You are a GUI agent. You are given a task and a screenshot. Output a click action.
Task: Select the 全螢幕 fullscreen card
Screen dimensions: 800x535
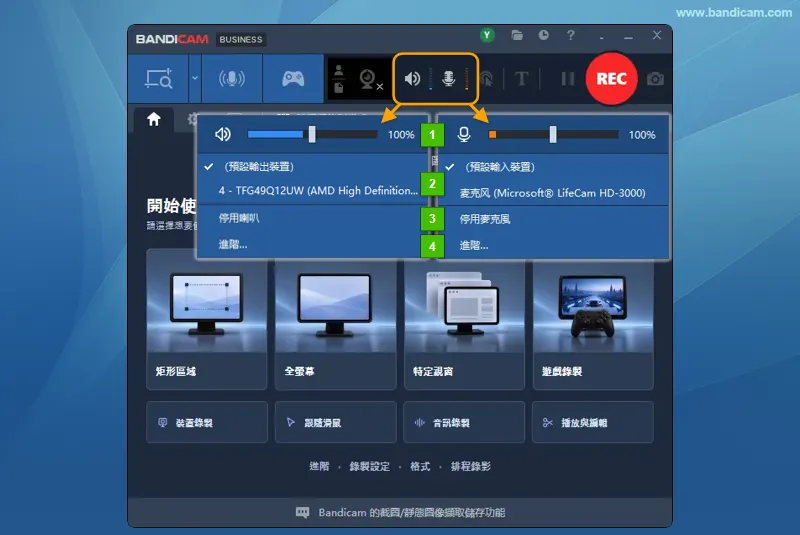click(335, 325)
